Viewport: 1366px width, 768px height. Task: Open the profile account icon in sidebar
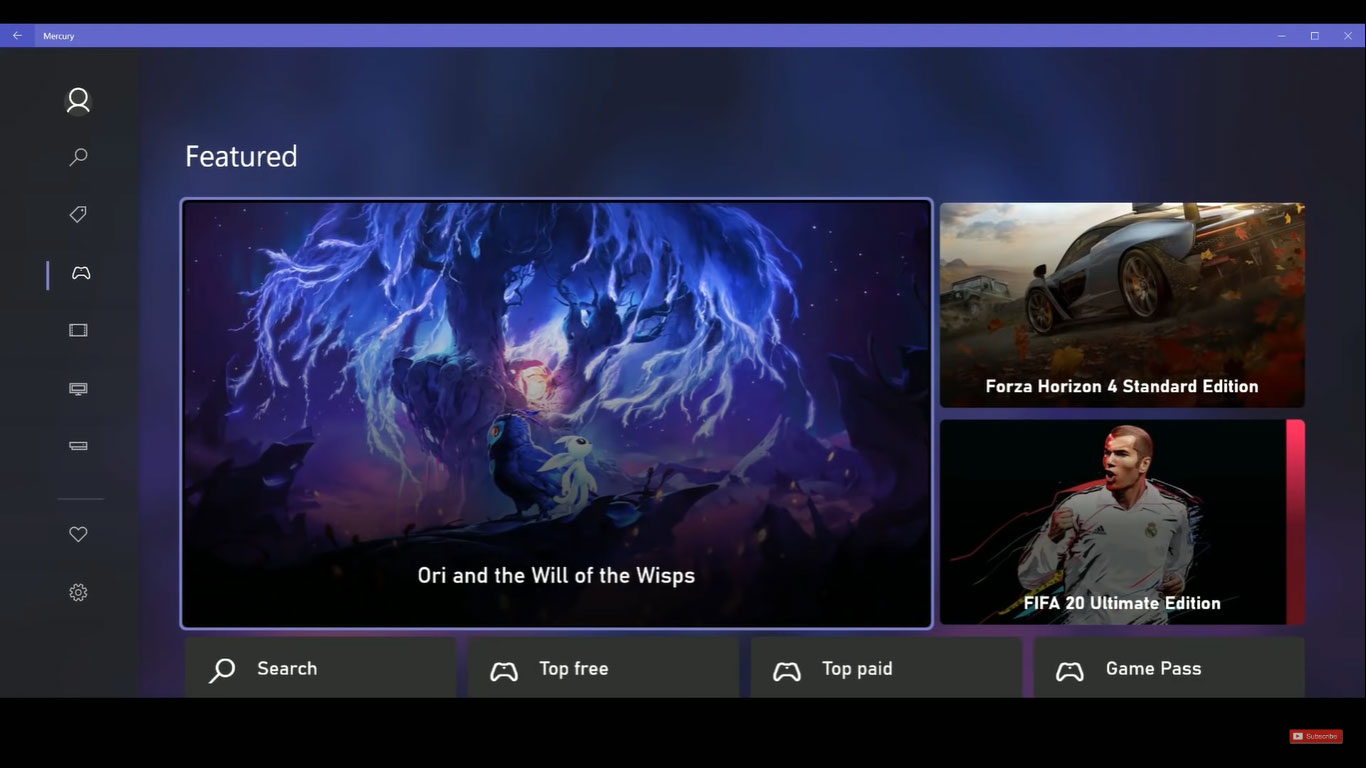coord(77,100)
